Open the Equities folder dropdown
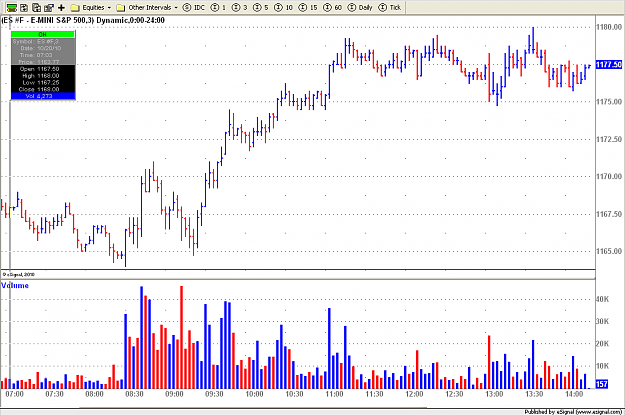Viewport: 625px width, 416px height. coord(91,7)
